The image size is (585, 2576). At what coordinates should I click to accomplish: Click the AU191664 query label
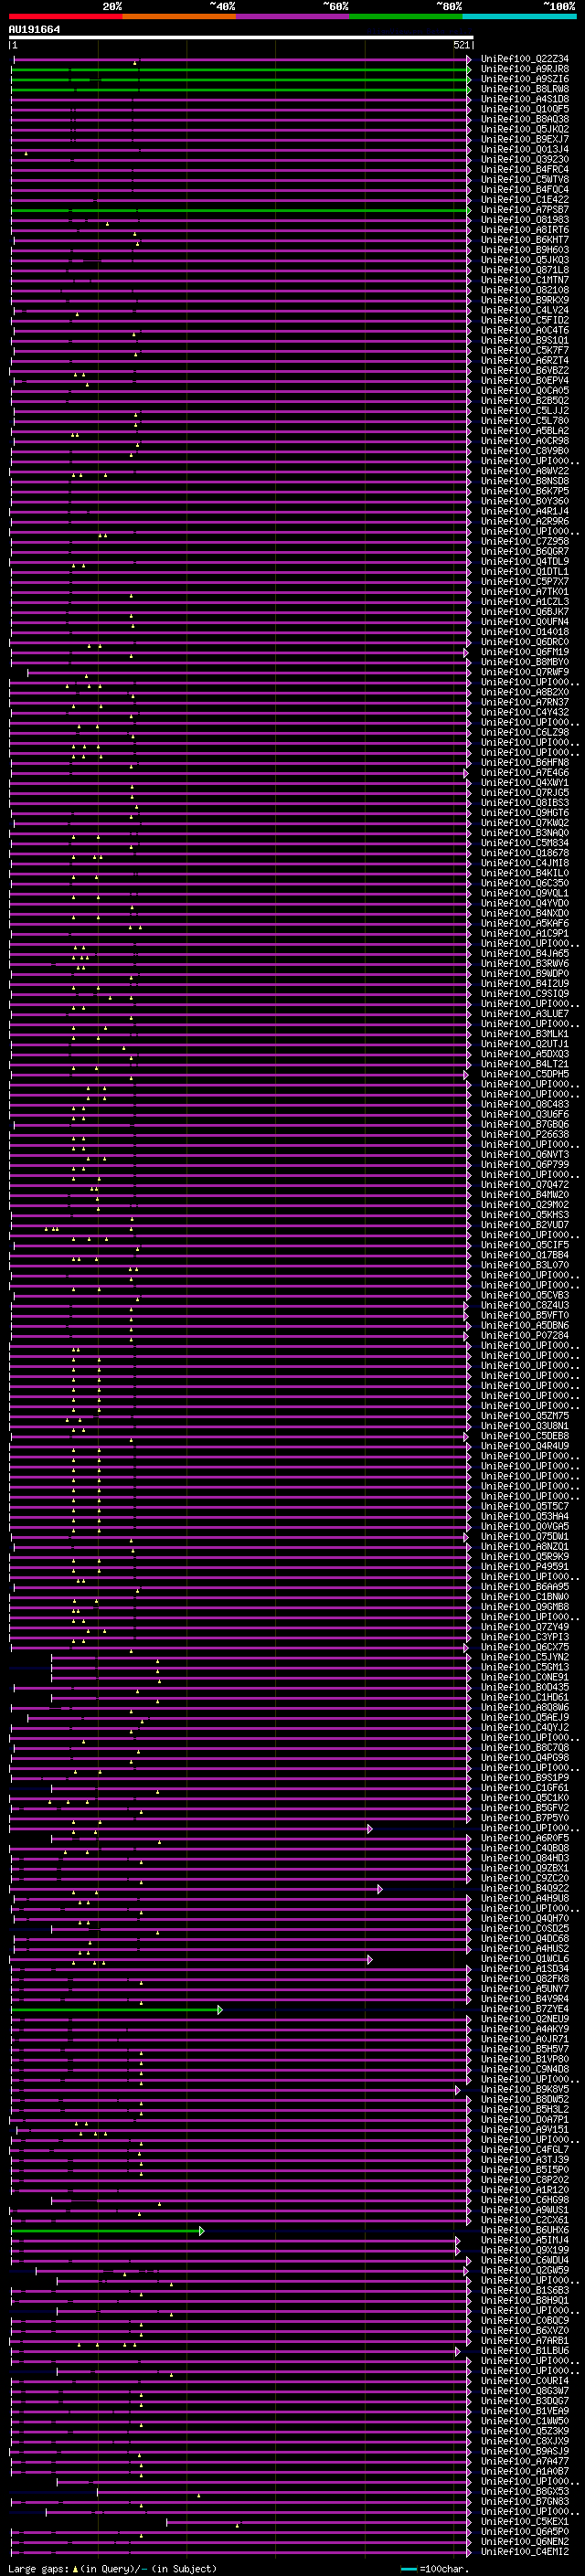[34, 29]
